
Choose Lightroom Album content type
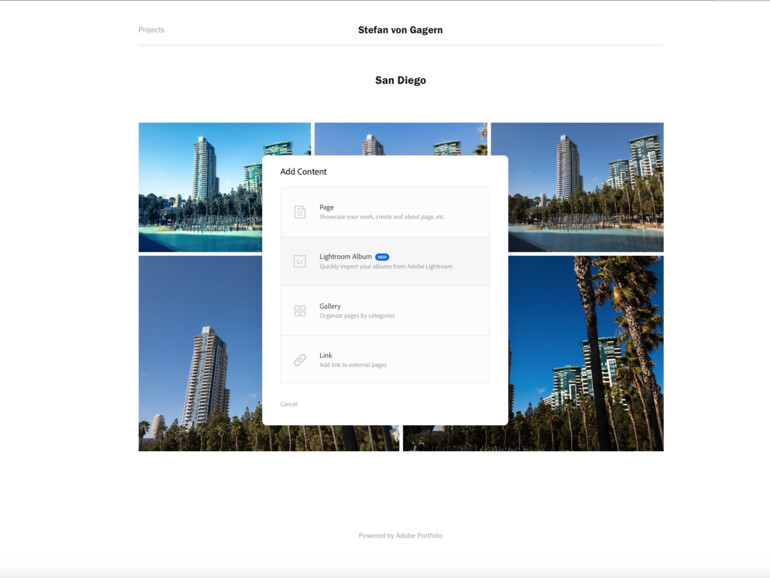pos(385,261)
